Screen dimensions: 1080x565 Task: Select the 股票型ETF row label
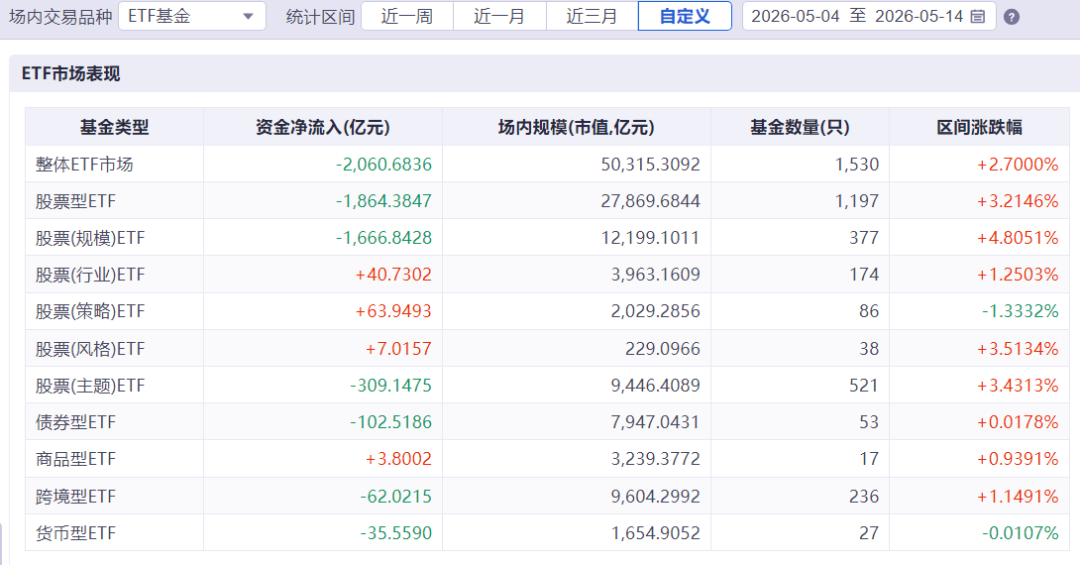[76, 201]
